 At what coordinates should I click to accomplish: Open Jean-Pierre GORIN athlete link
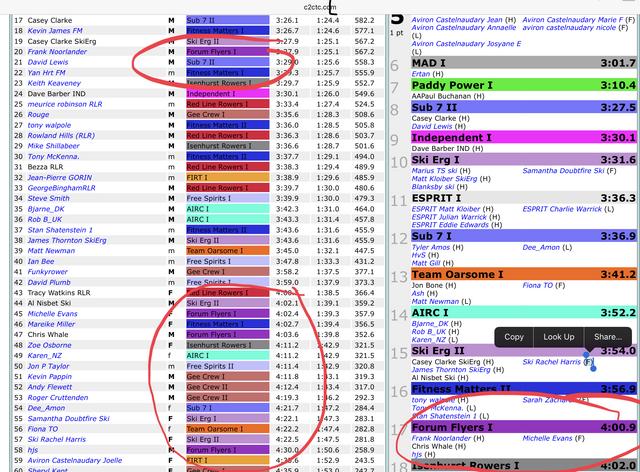point(60,178)
